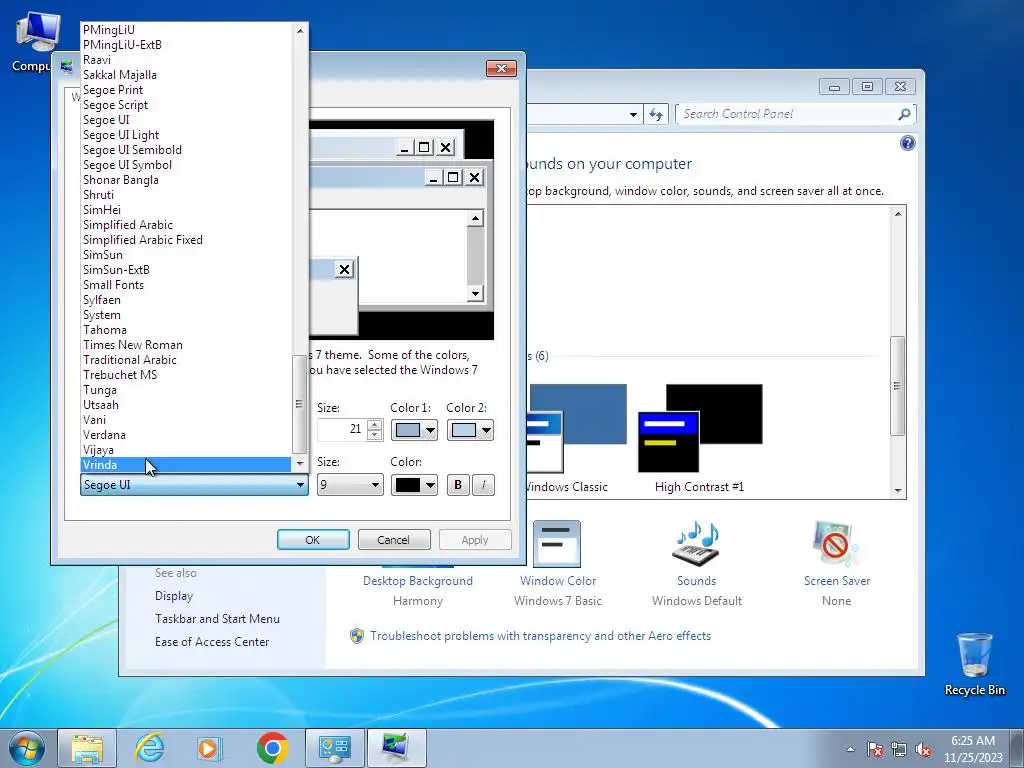Open Action Center flag tray icon
The height and width of the screenshot is (768, 1024).
[x=875, y=749]
